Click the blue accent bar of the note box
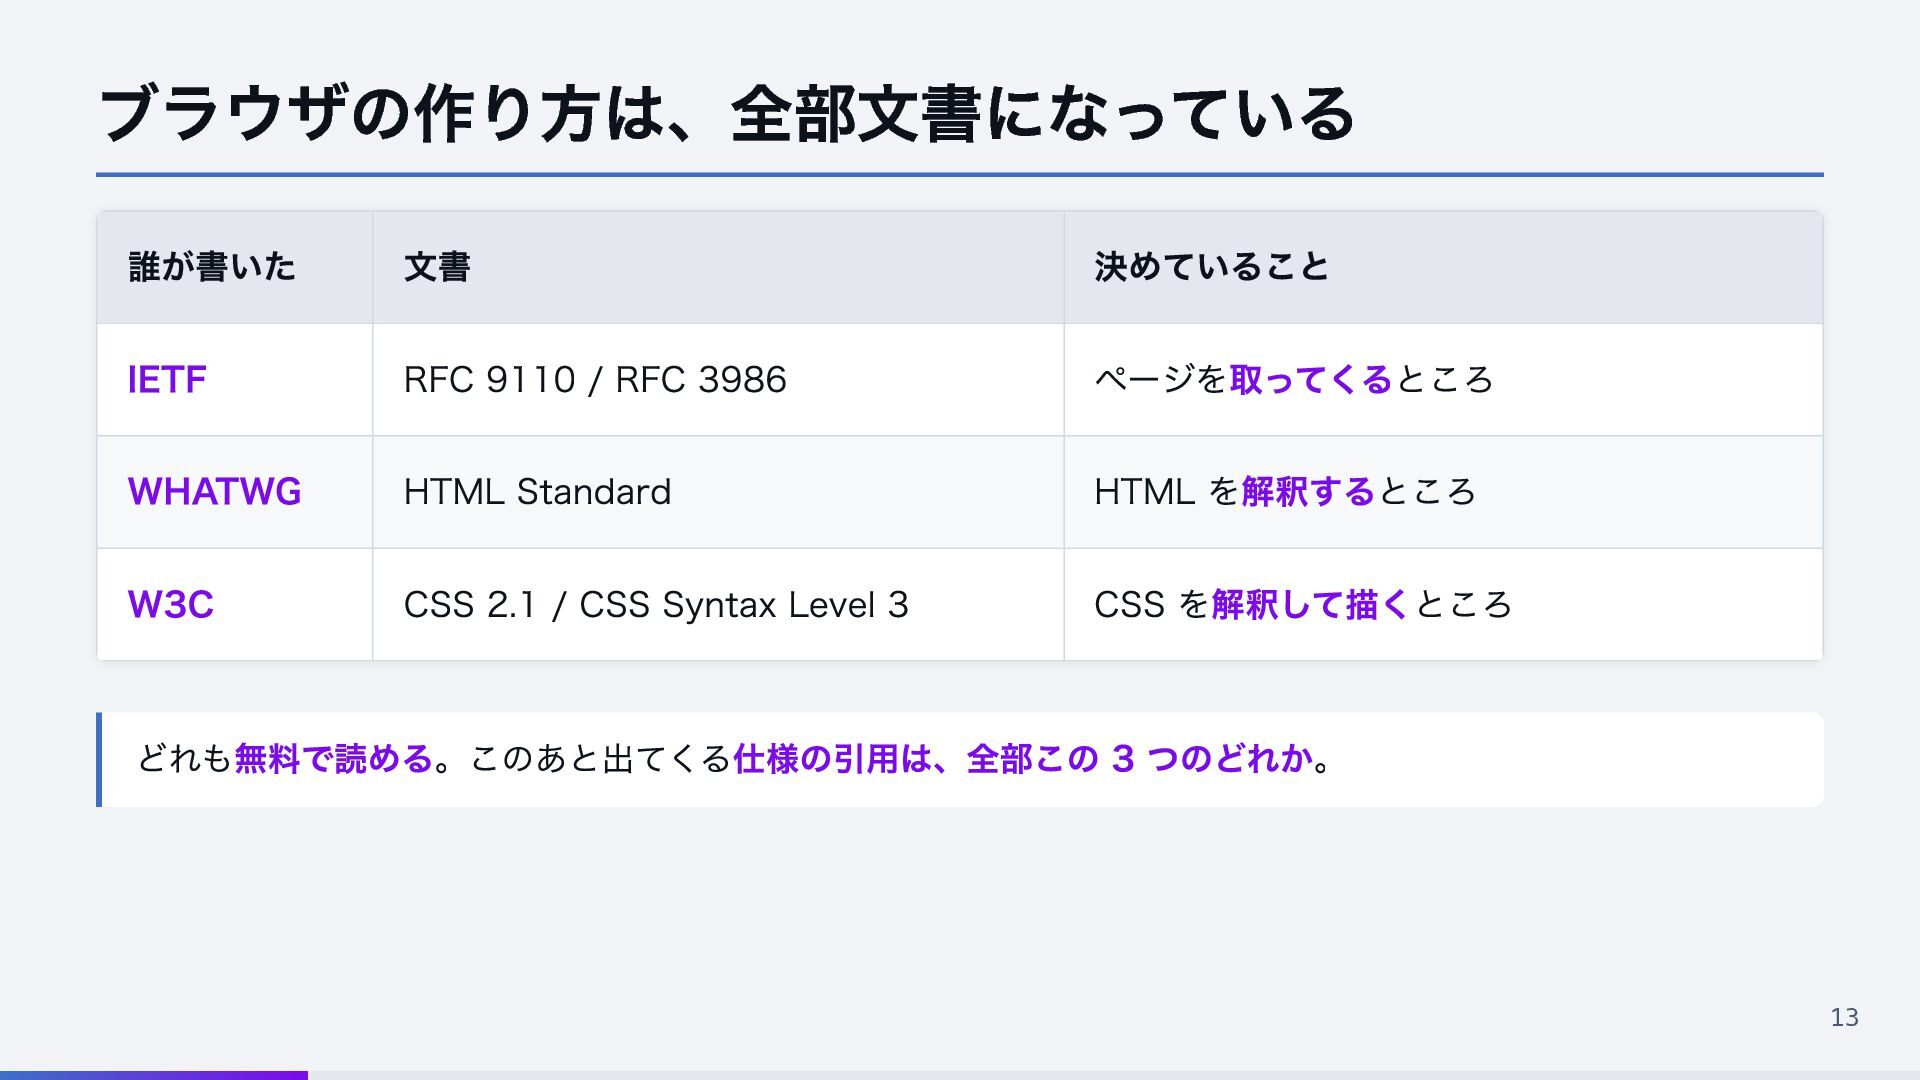 click(99, 759)
